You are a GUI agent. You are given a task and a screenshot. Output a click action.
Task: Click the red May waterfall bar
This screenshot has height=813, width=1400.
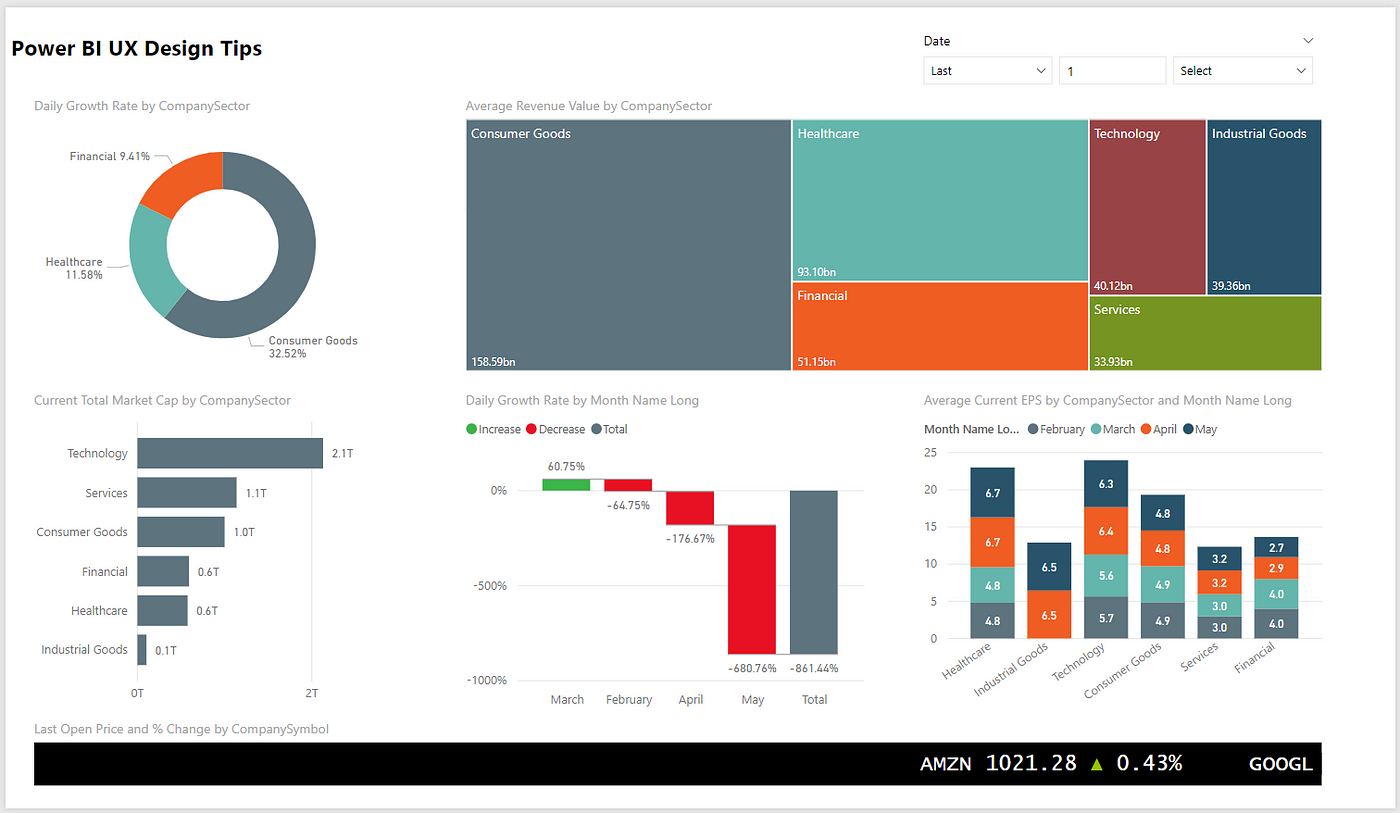752,589
